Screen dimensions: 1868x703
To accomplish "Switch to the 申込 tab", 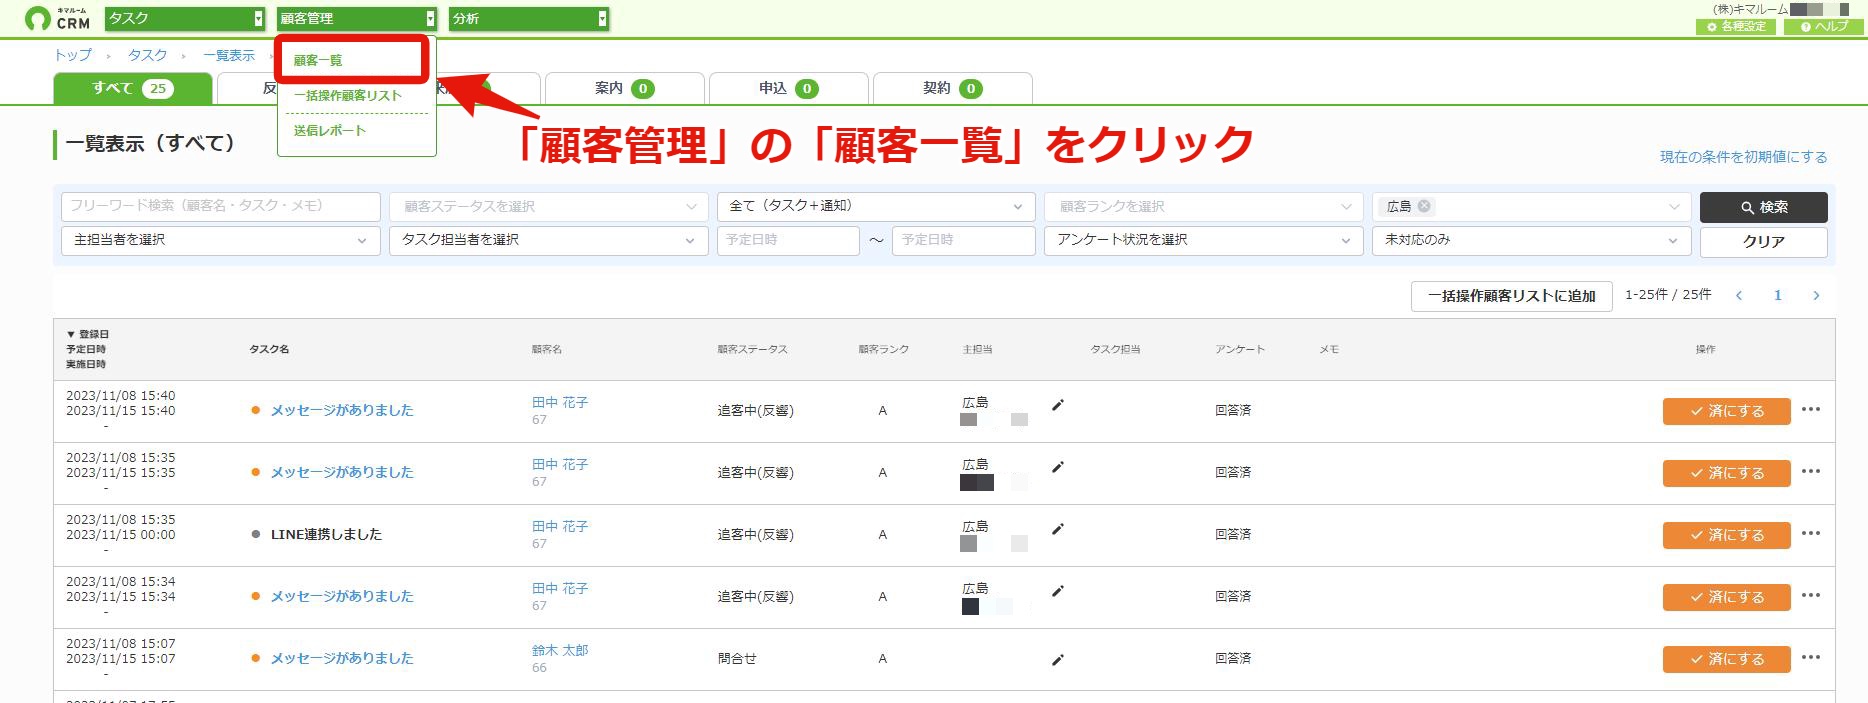I will 789,88.
